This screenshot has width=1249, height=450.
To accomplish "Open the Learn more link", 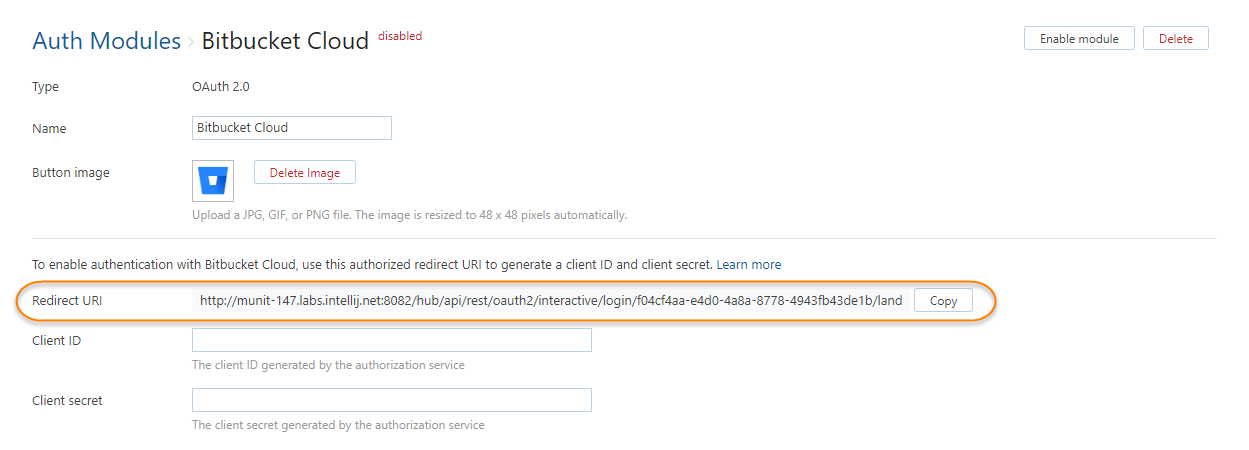I will click(x=749, y=265).
